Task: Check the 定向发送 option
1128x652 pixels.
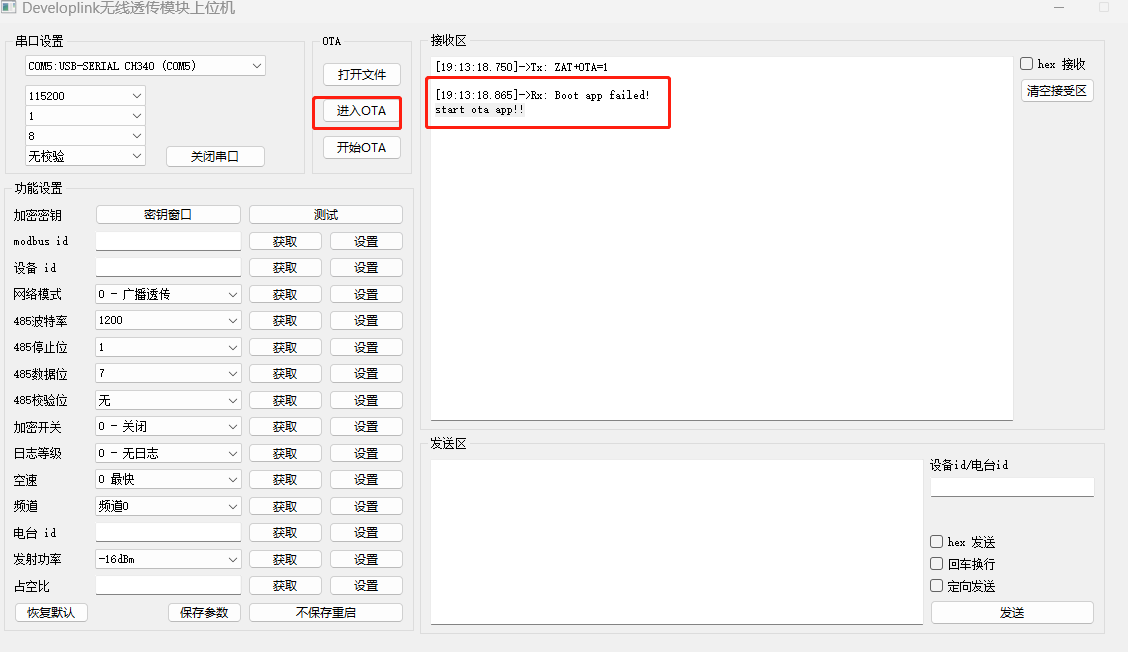Action: pos(937,586)
